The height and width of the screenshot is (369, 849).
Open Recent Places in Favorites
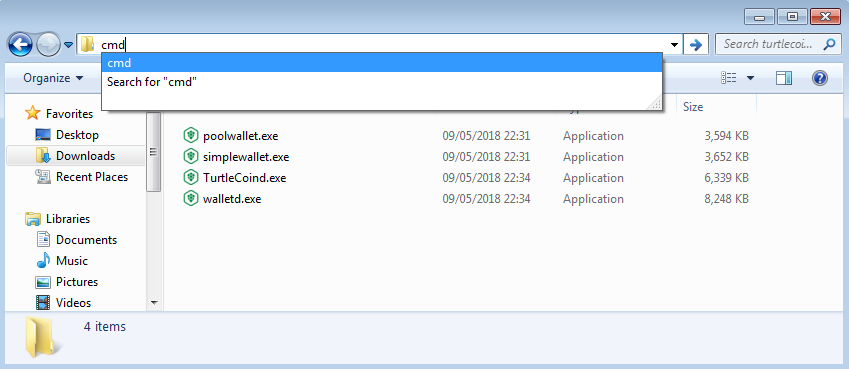(92, 177)
